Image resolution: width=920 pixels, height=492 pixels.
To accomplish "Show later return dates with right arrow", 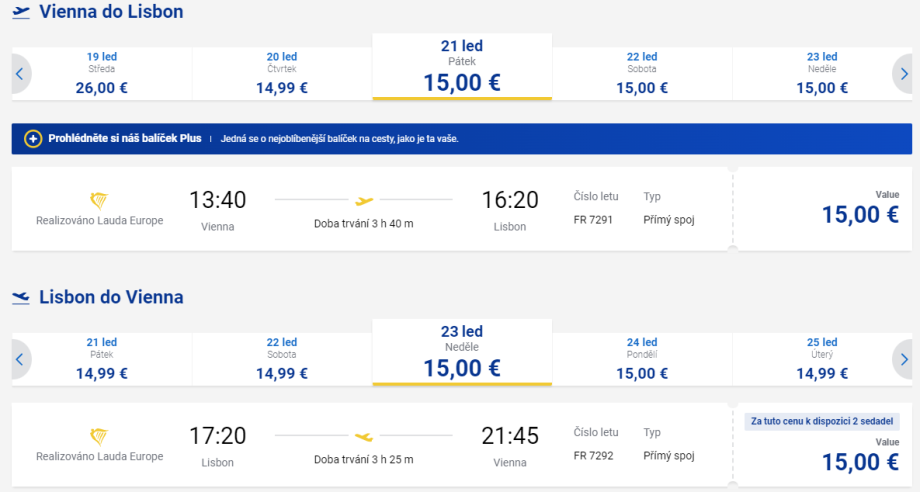I will 902,358.
